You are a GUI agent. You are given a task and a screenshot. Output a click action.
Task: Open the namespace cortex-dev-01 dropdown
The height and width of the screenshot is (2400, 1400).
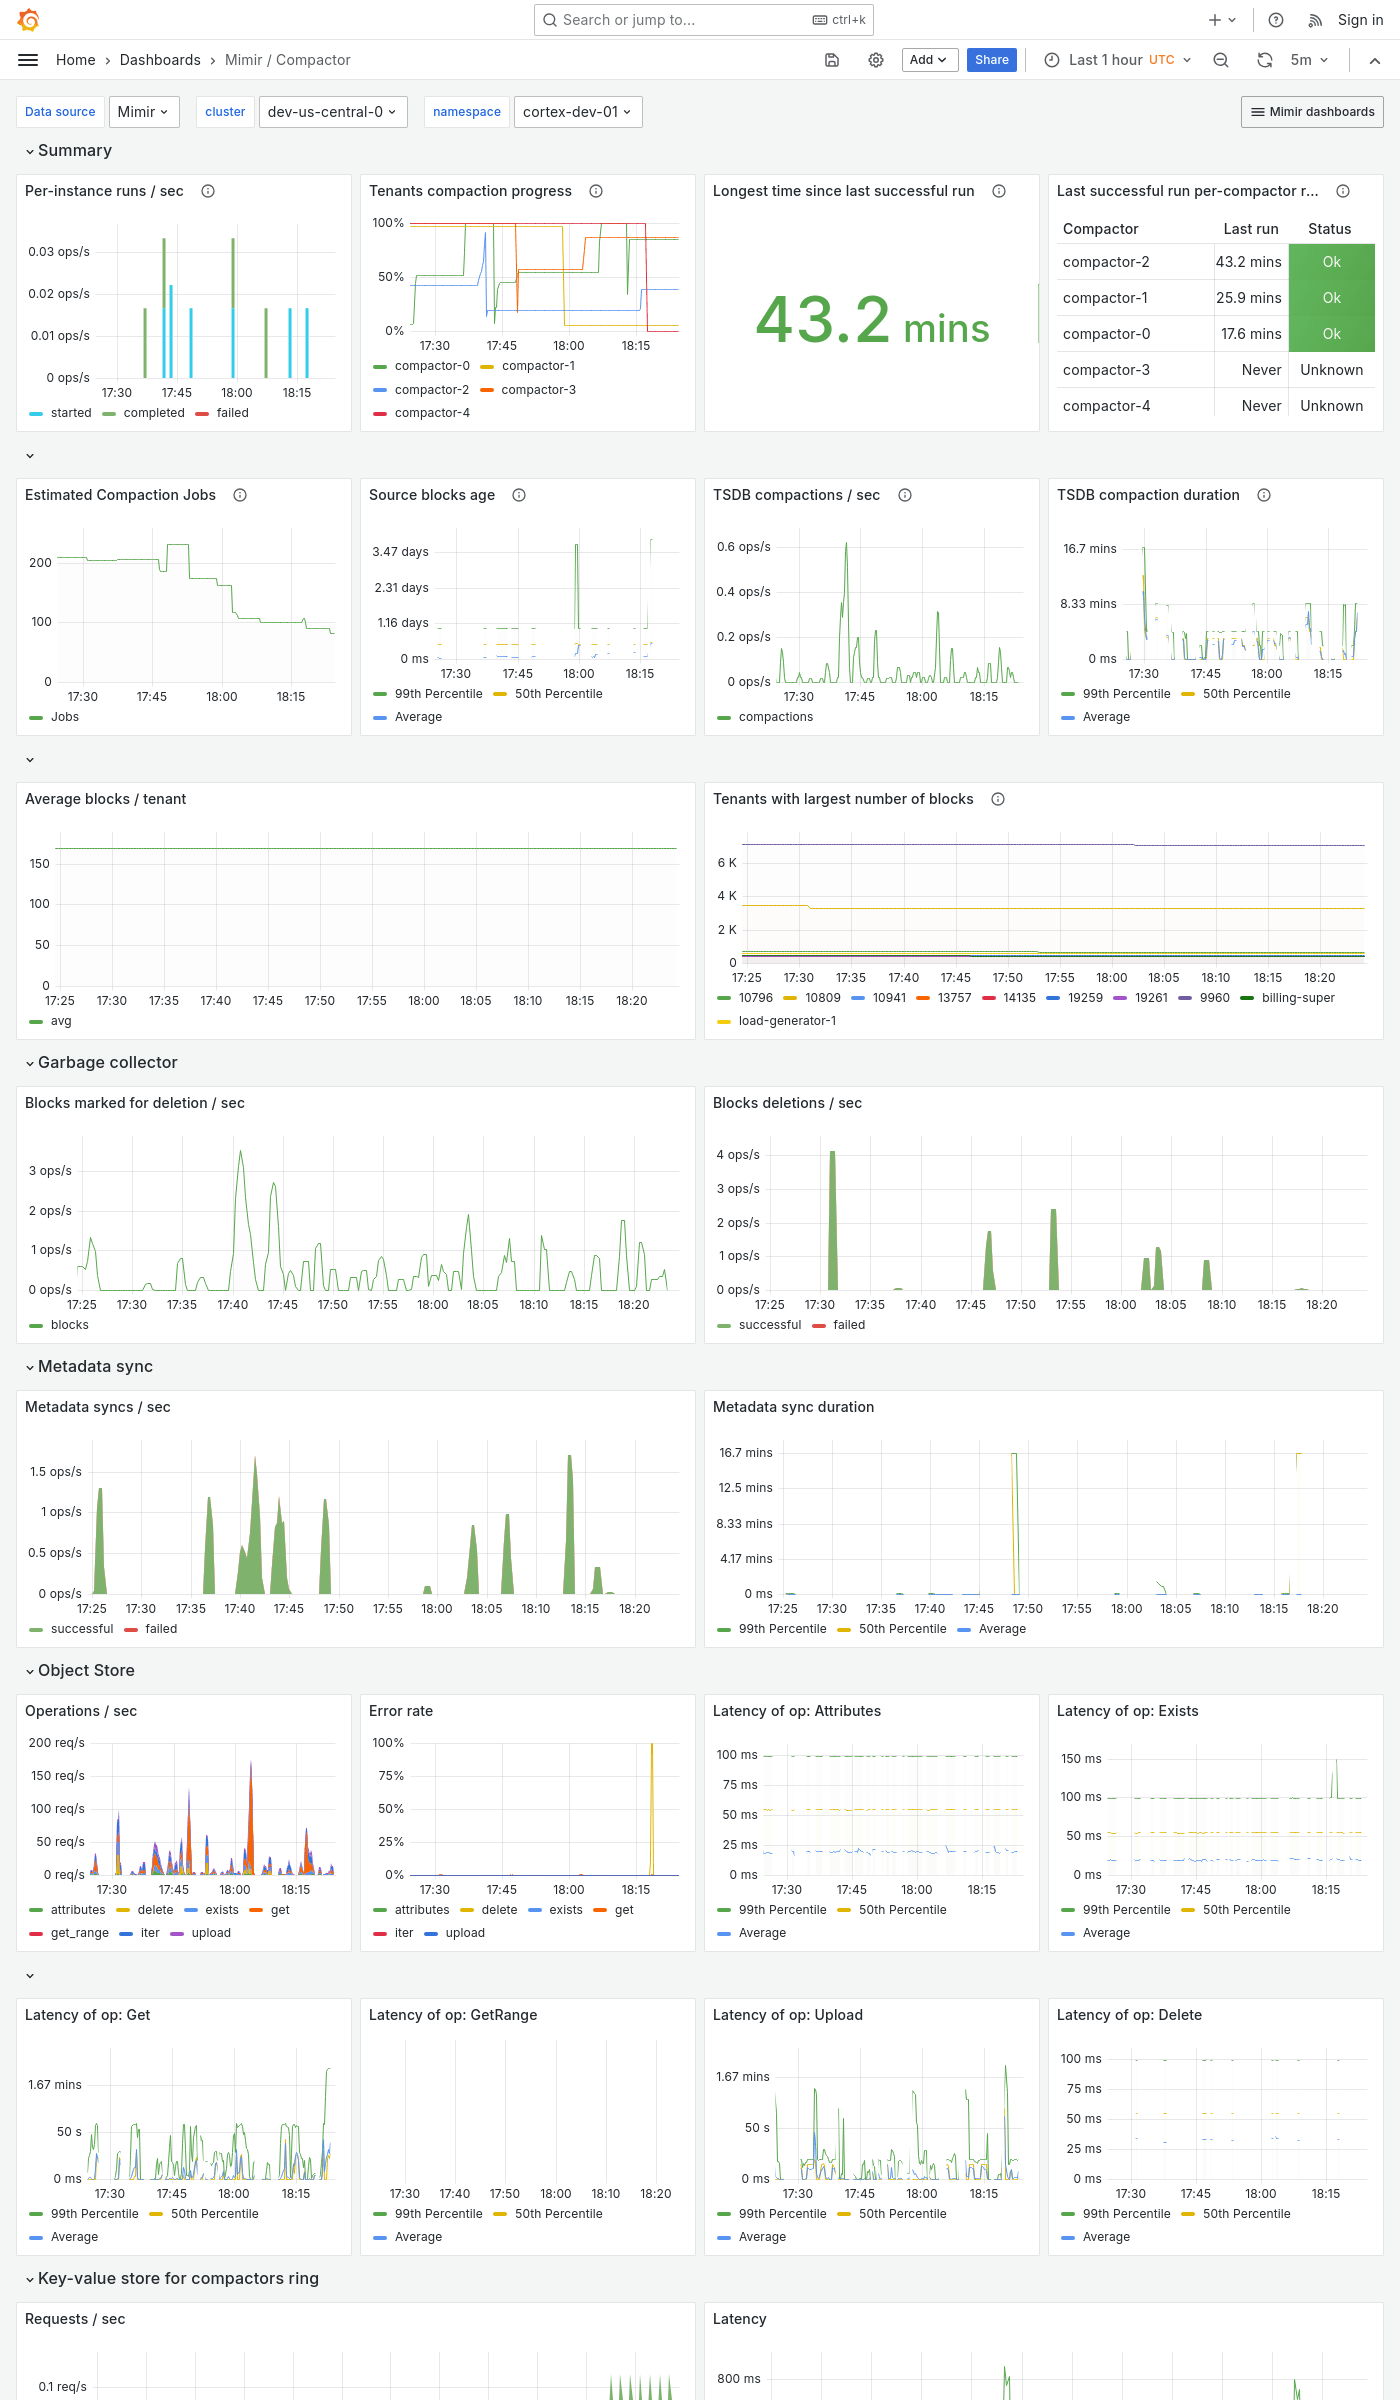(x=577, y=112)
